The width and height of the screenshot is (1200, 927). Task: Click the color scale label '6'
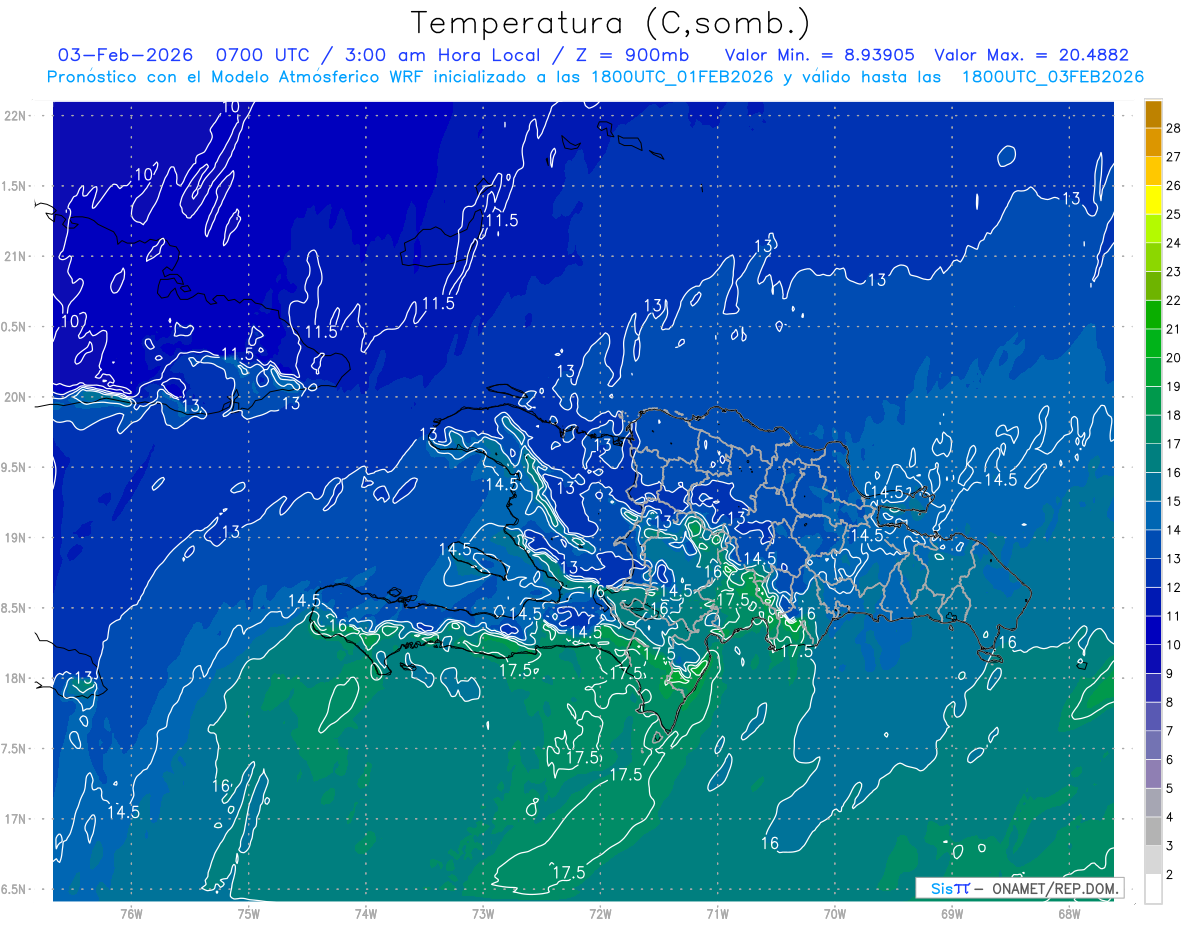[x=1171, y=760]
